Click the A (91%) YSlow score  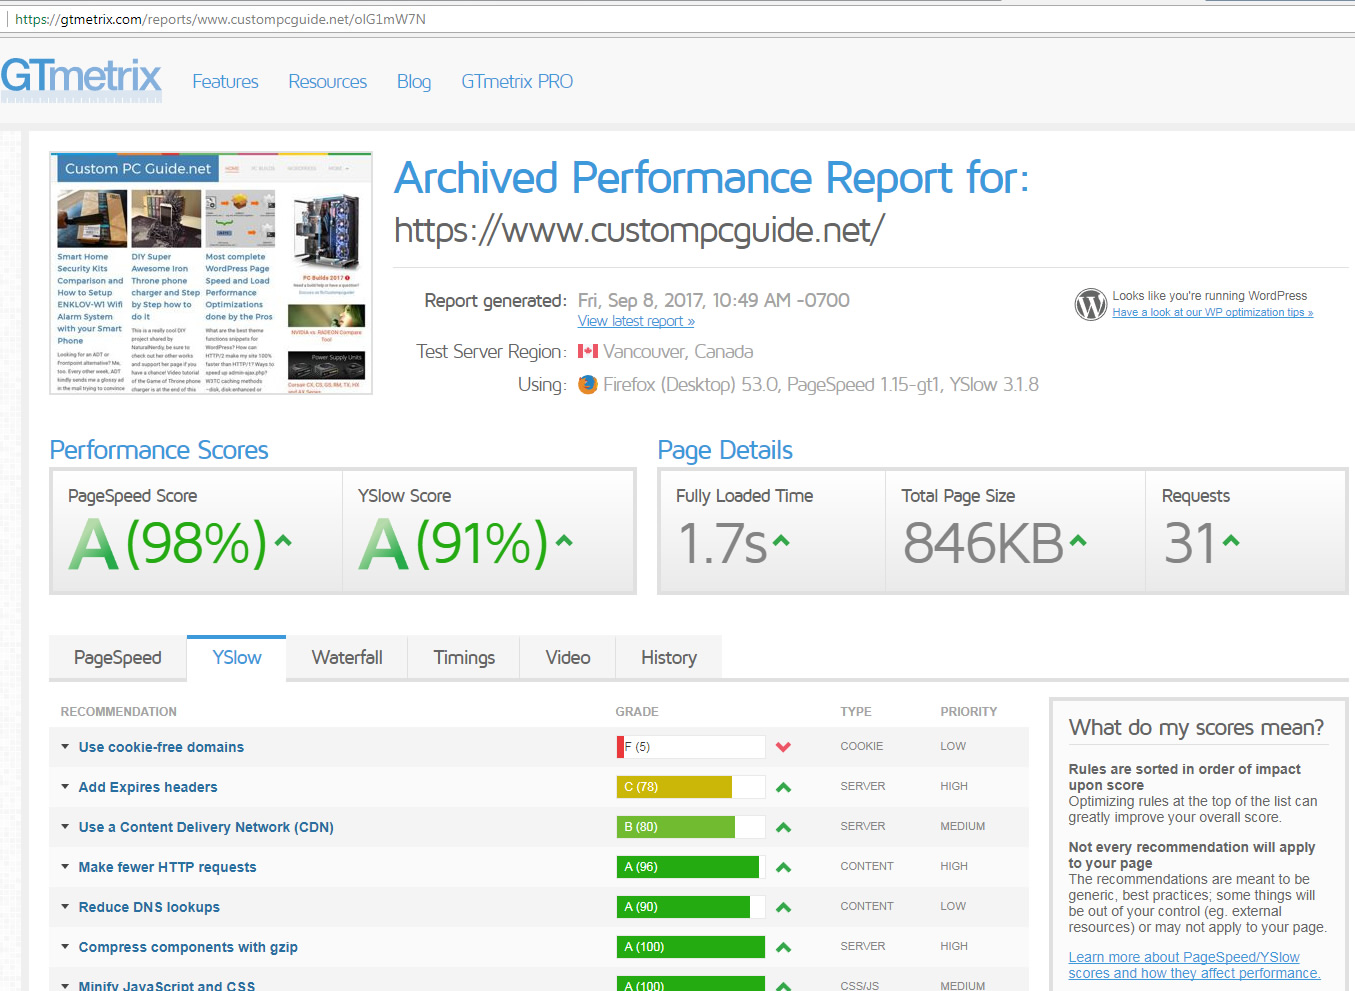(x=454, y=543)
